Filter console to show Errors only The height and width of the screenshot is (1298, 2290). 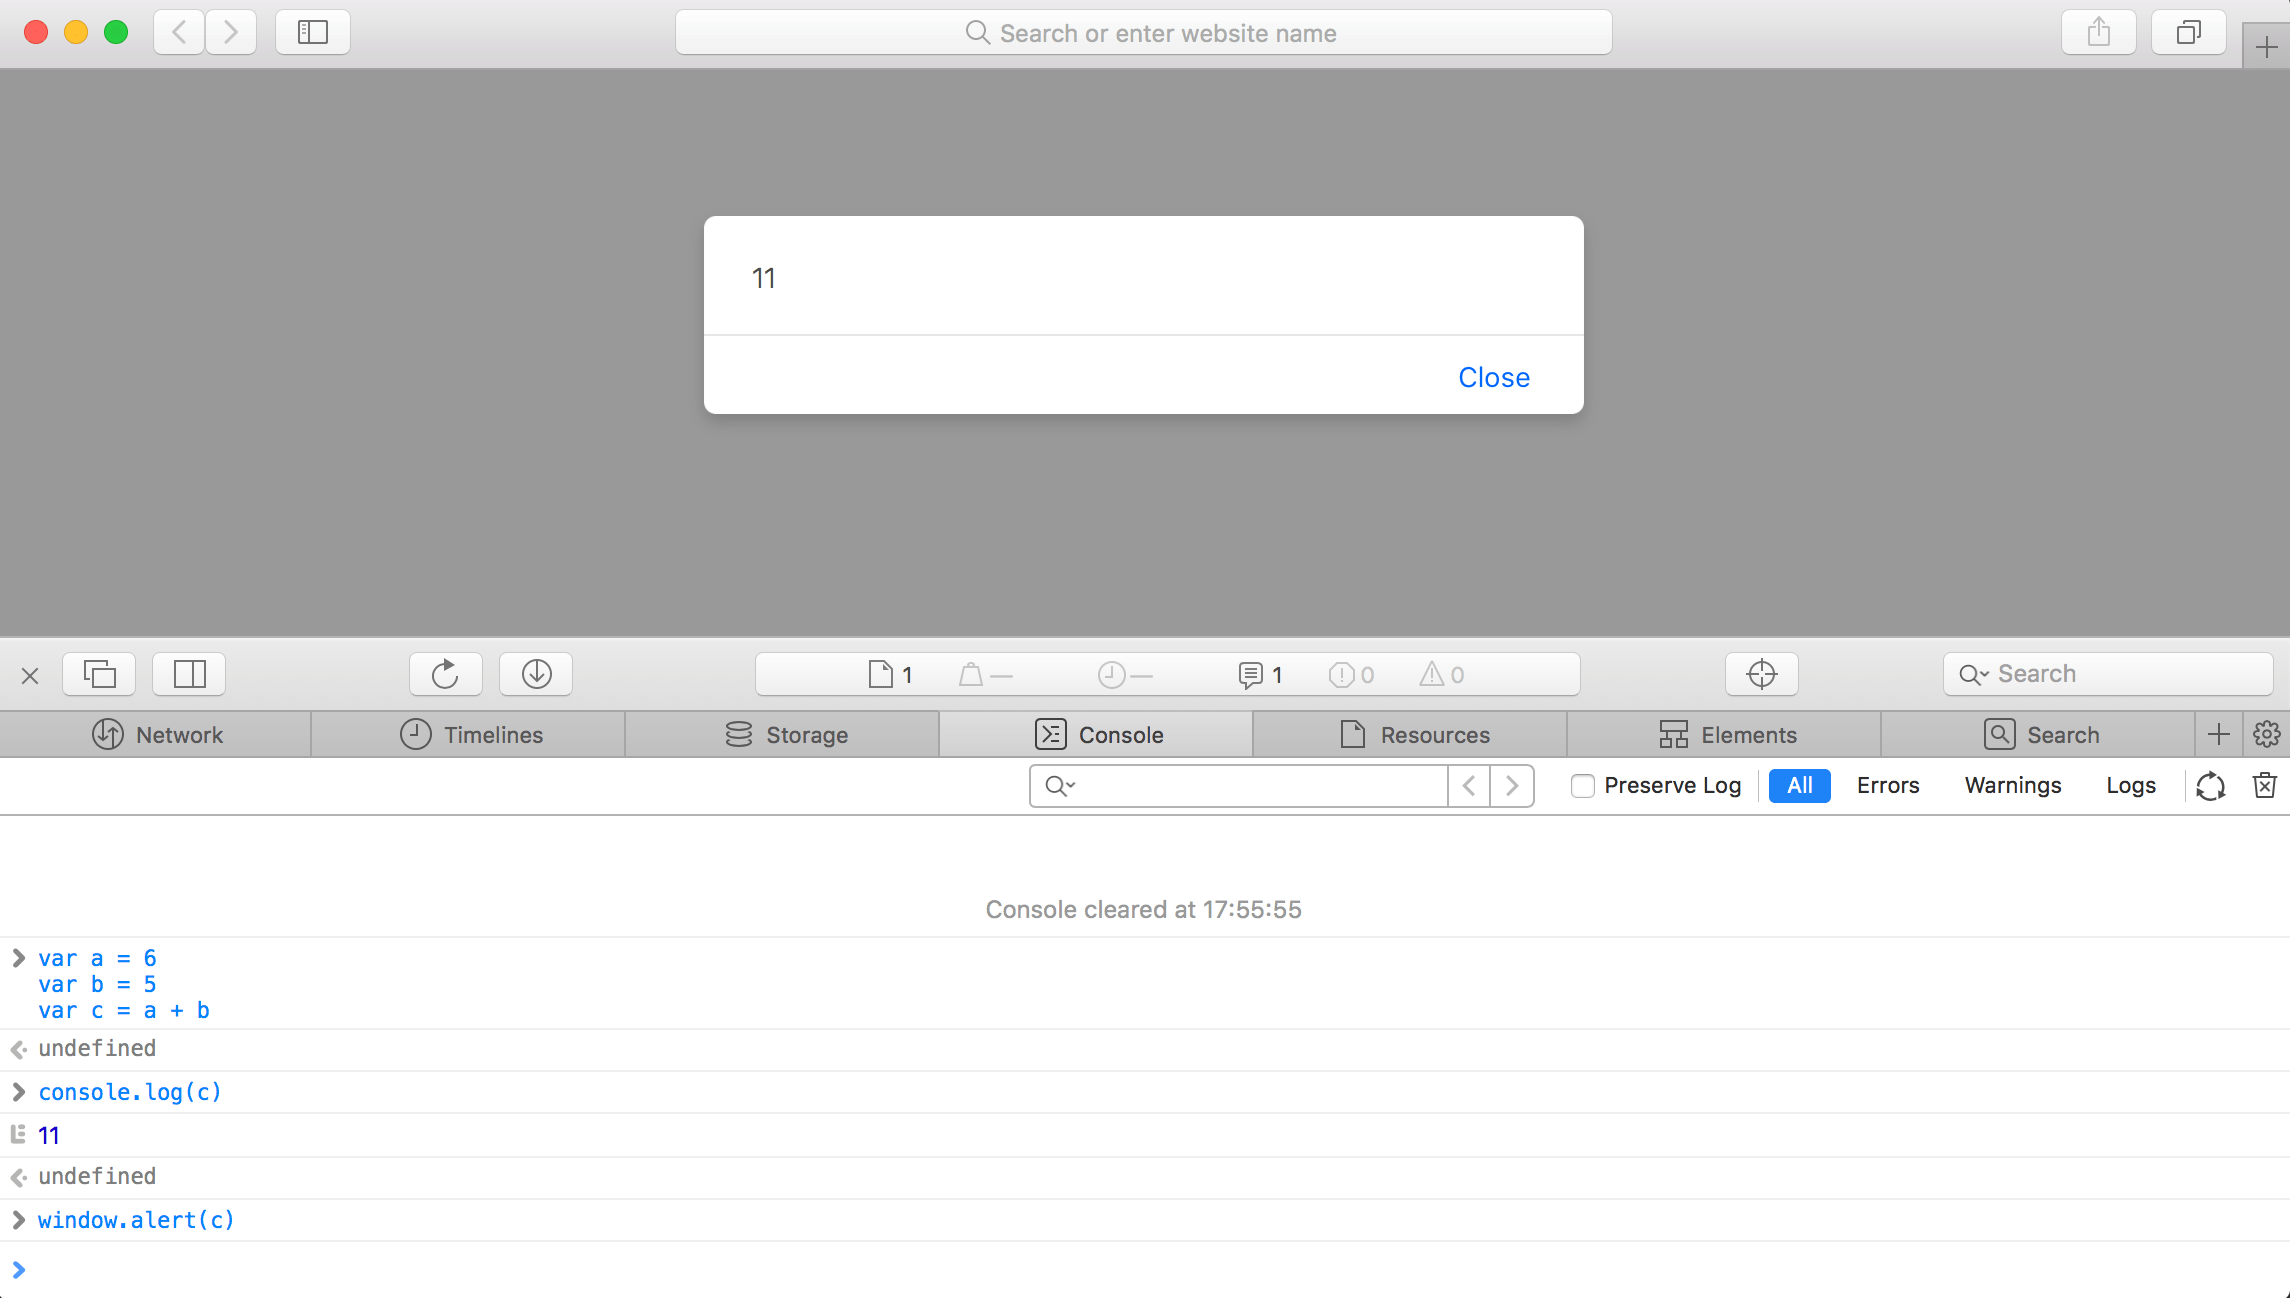click(x=1887, y=785)
